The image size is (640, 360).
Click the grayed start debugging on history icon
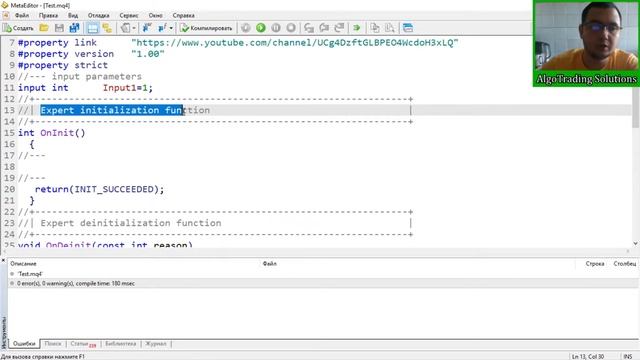[246, 28]
